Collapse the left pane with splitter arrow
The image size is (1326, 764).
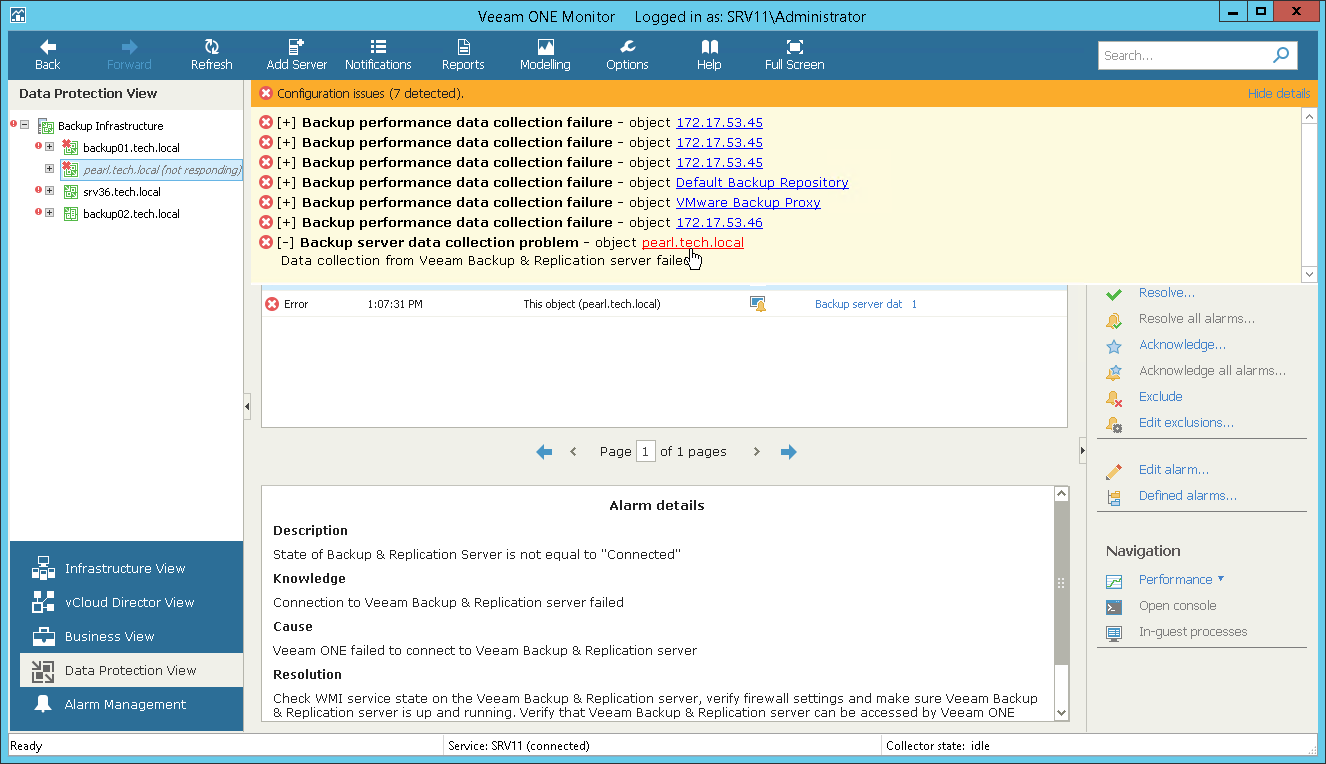click(247, 406)
